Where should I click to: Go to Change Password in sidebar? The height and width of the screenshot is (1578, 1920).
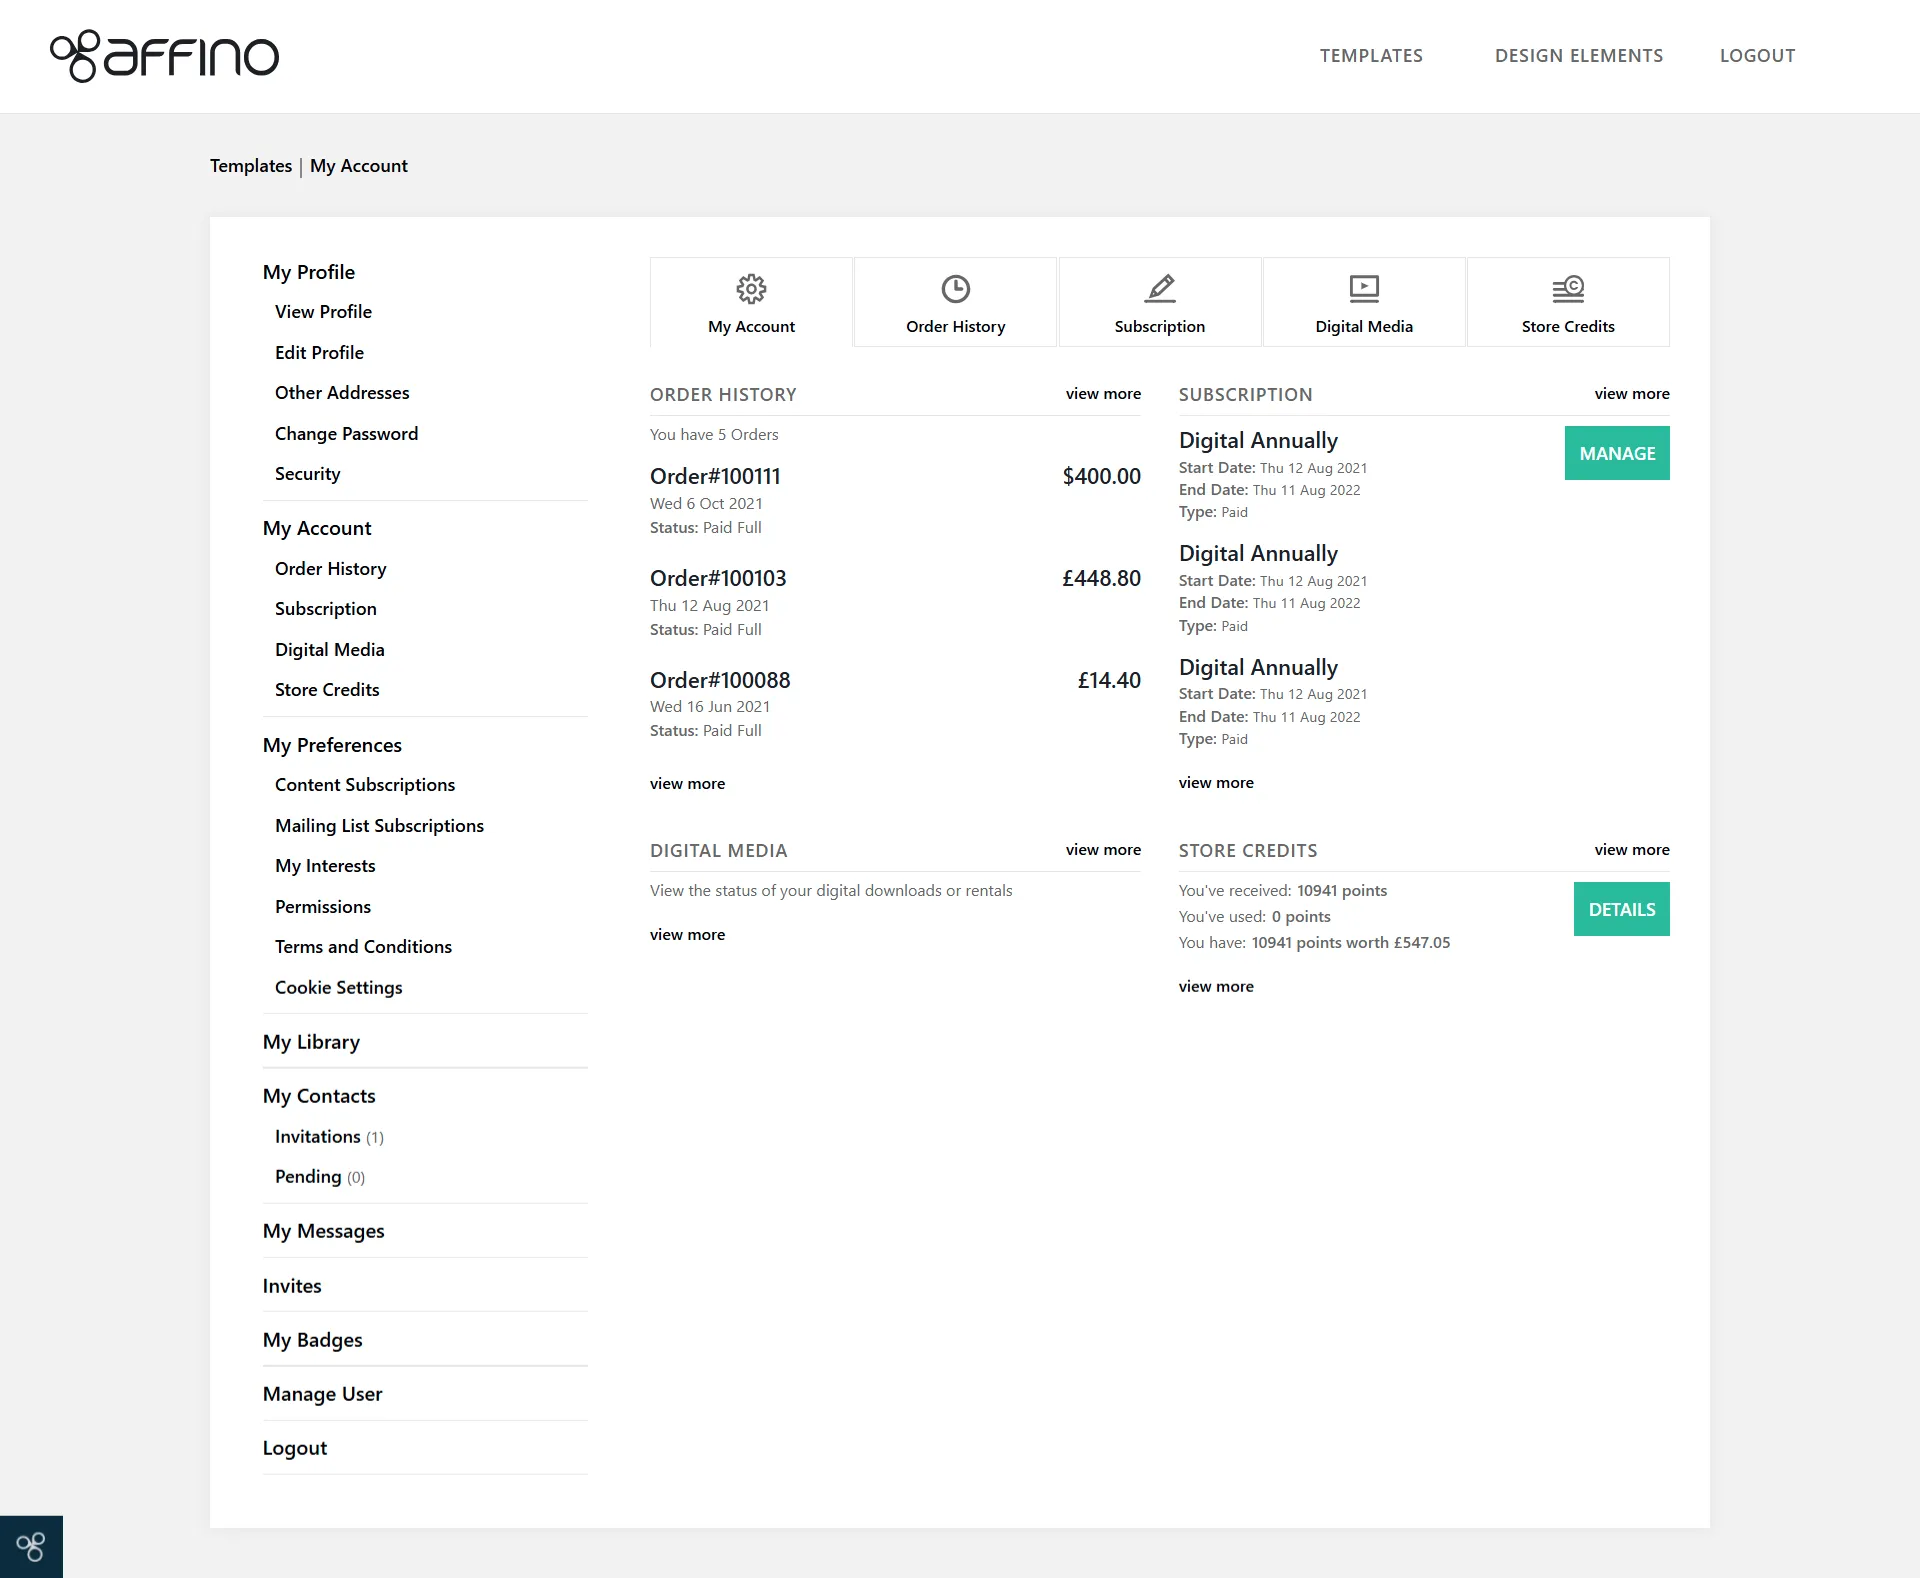click(346, 433)
